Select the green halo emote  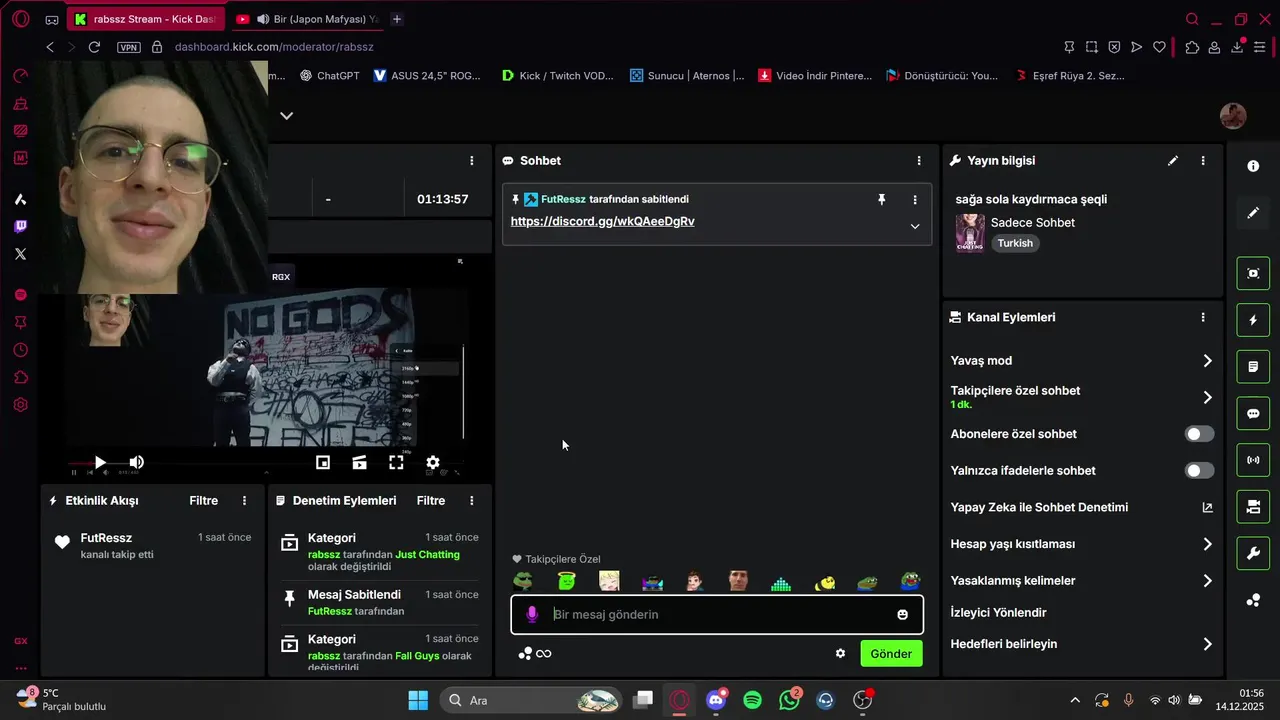(x=567, y=581)
